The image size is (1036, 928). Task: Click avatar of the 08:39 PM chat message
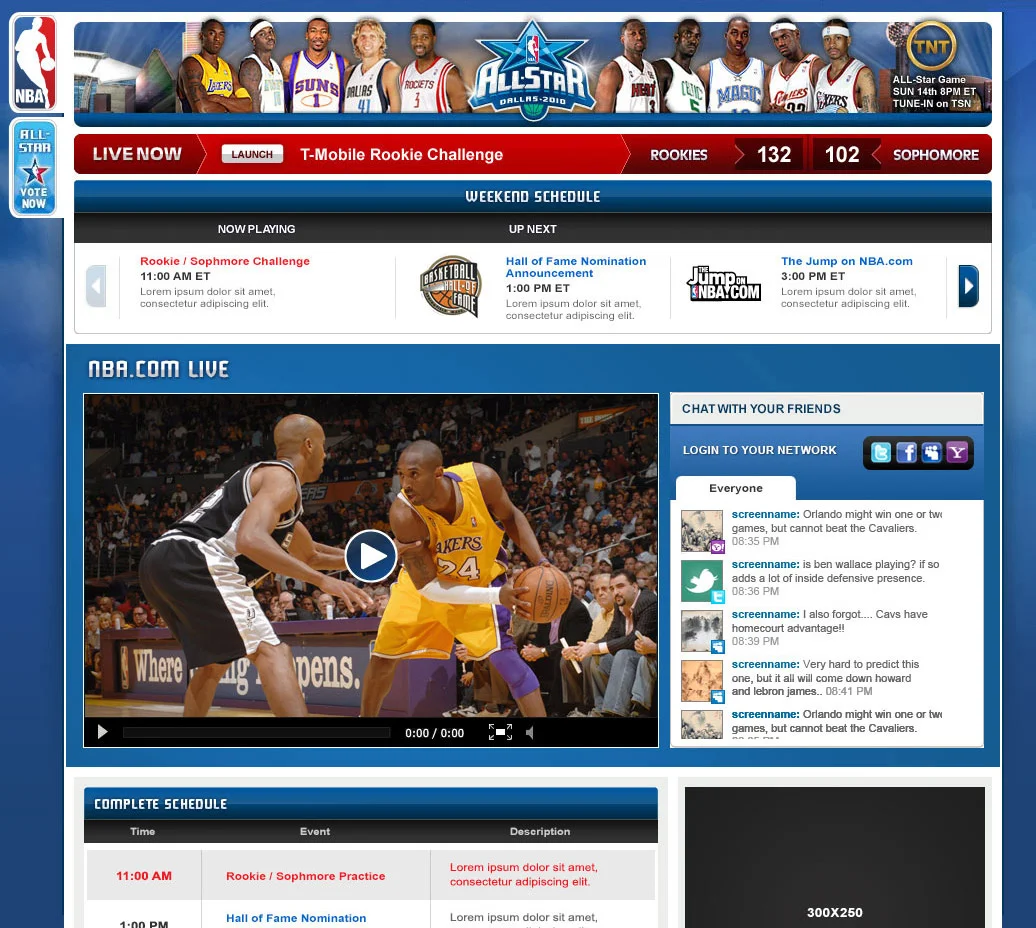pyautogui.click(x=702, y=631)
